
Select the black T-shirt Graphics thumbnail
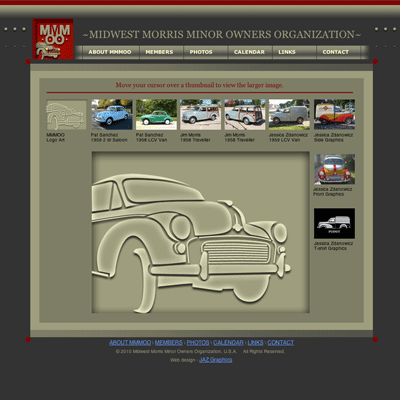point(334,223)
